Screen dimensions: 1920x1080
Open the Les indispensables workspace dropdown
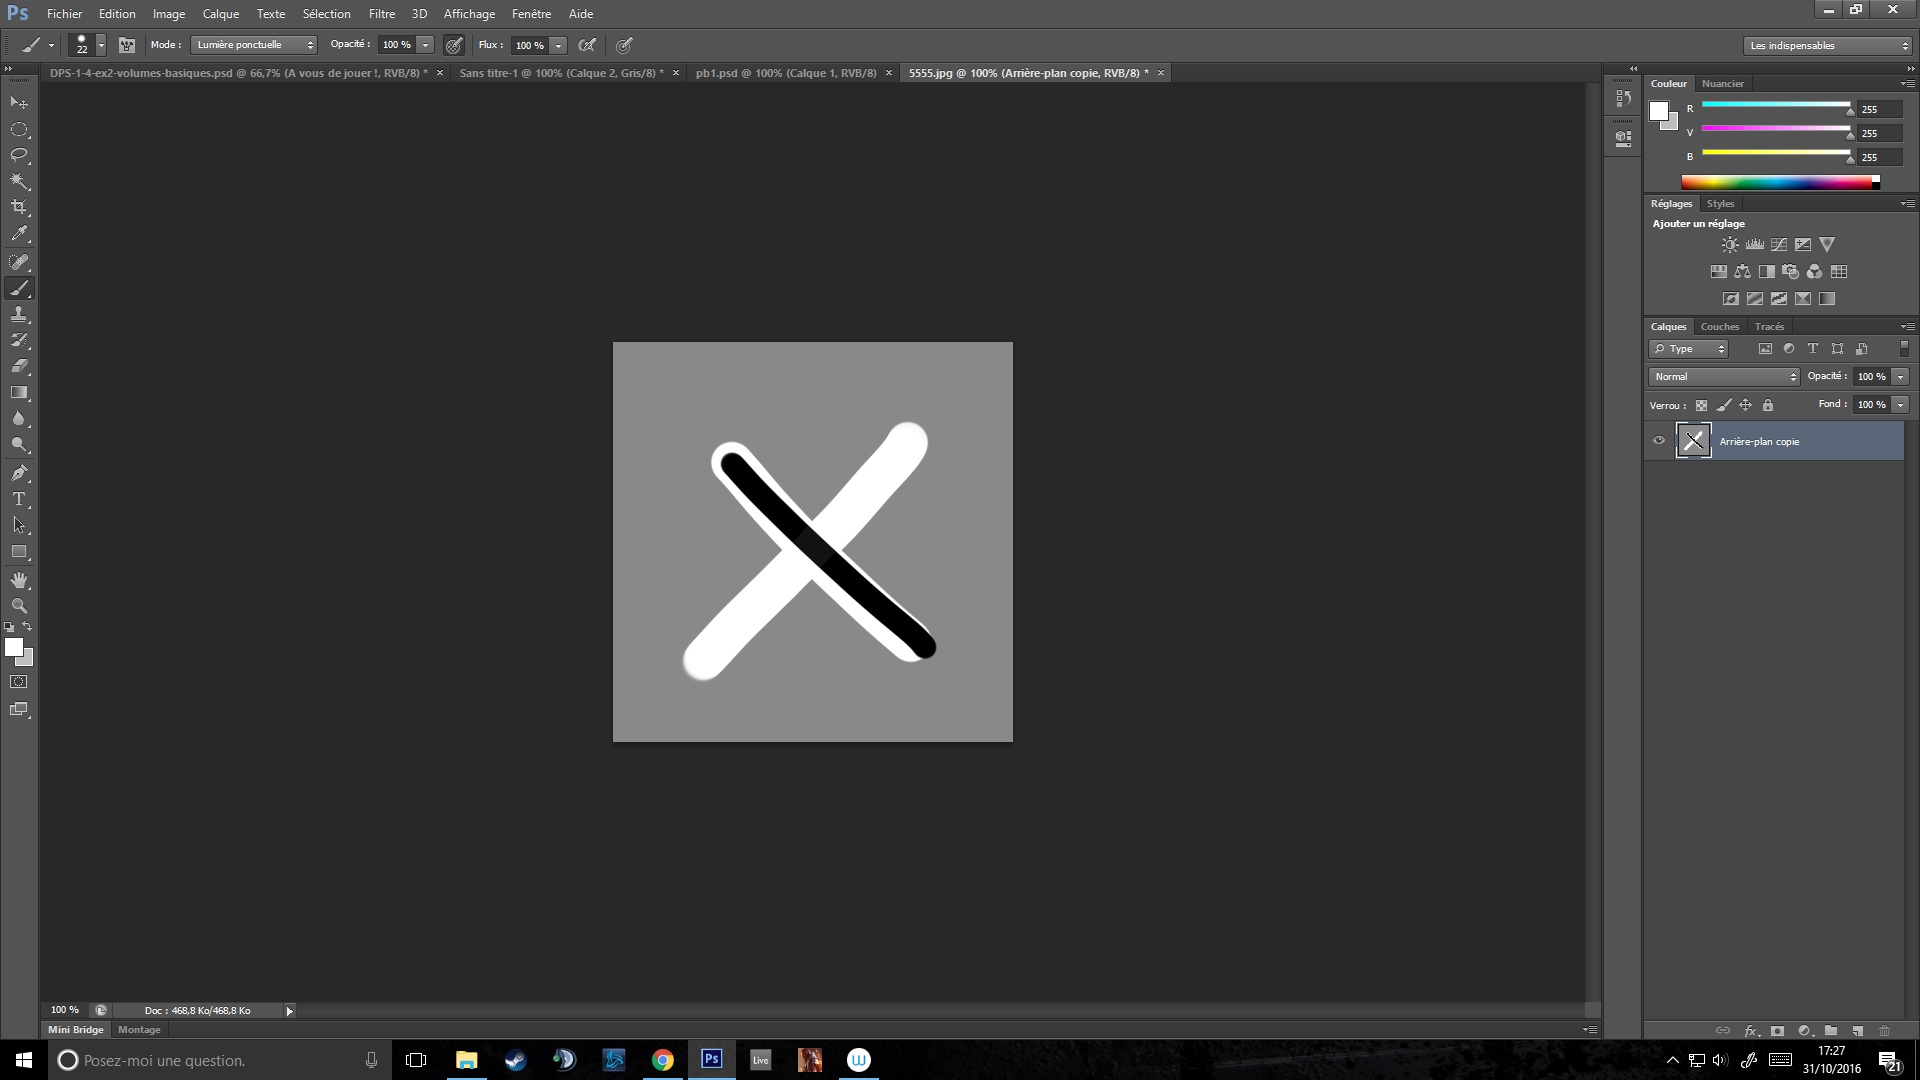(x=1827, y=46)
